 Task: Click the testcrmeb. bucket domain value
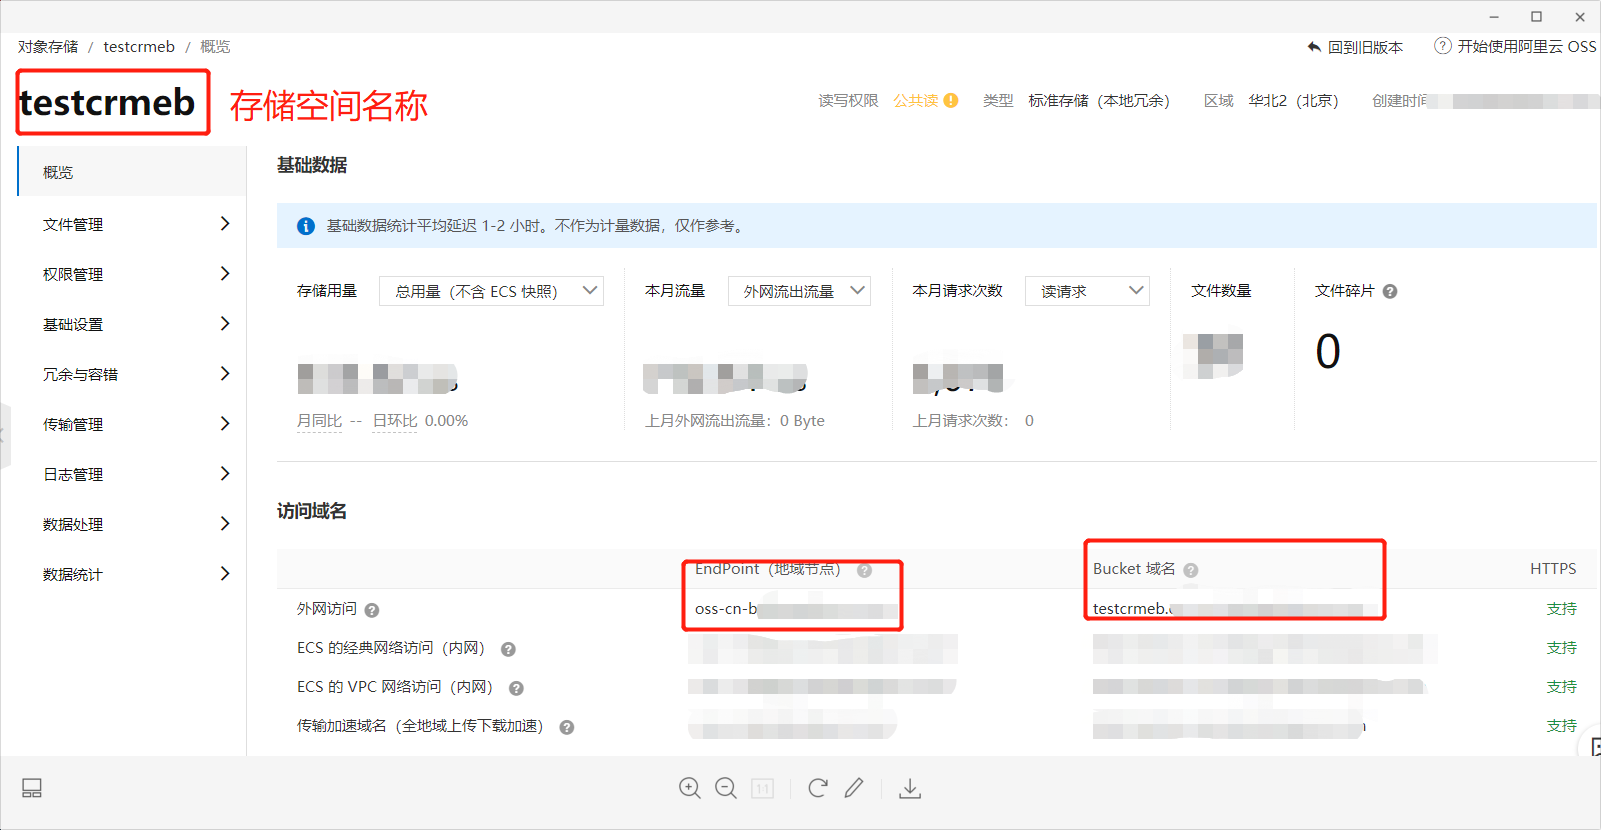pyautogui.click(x=1132, y=608)
